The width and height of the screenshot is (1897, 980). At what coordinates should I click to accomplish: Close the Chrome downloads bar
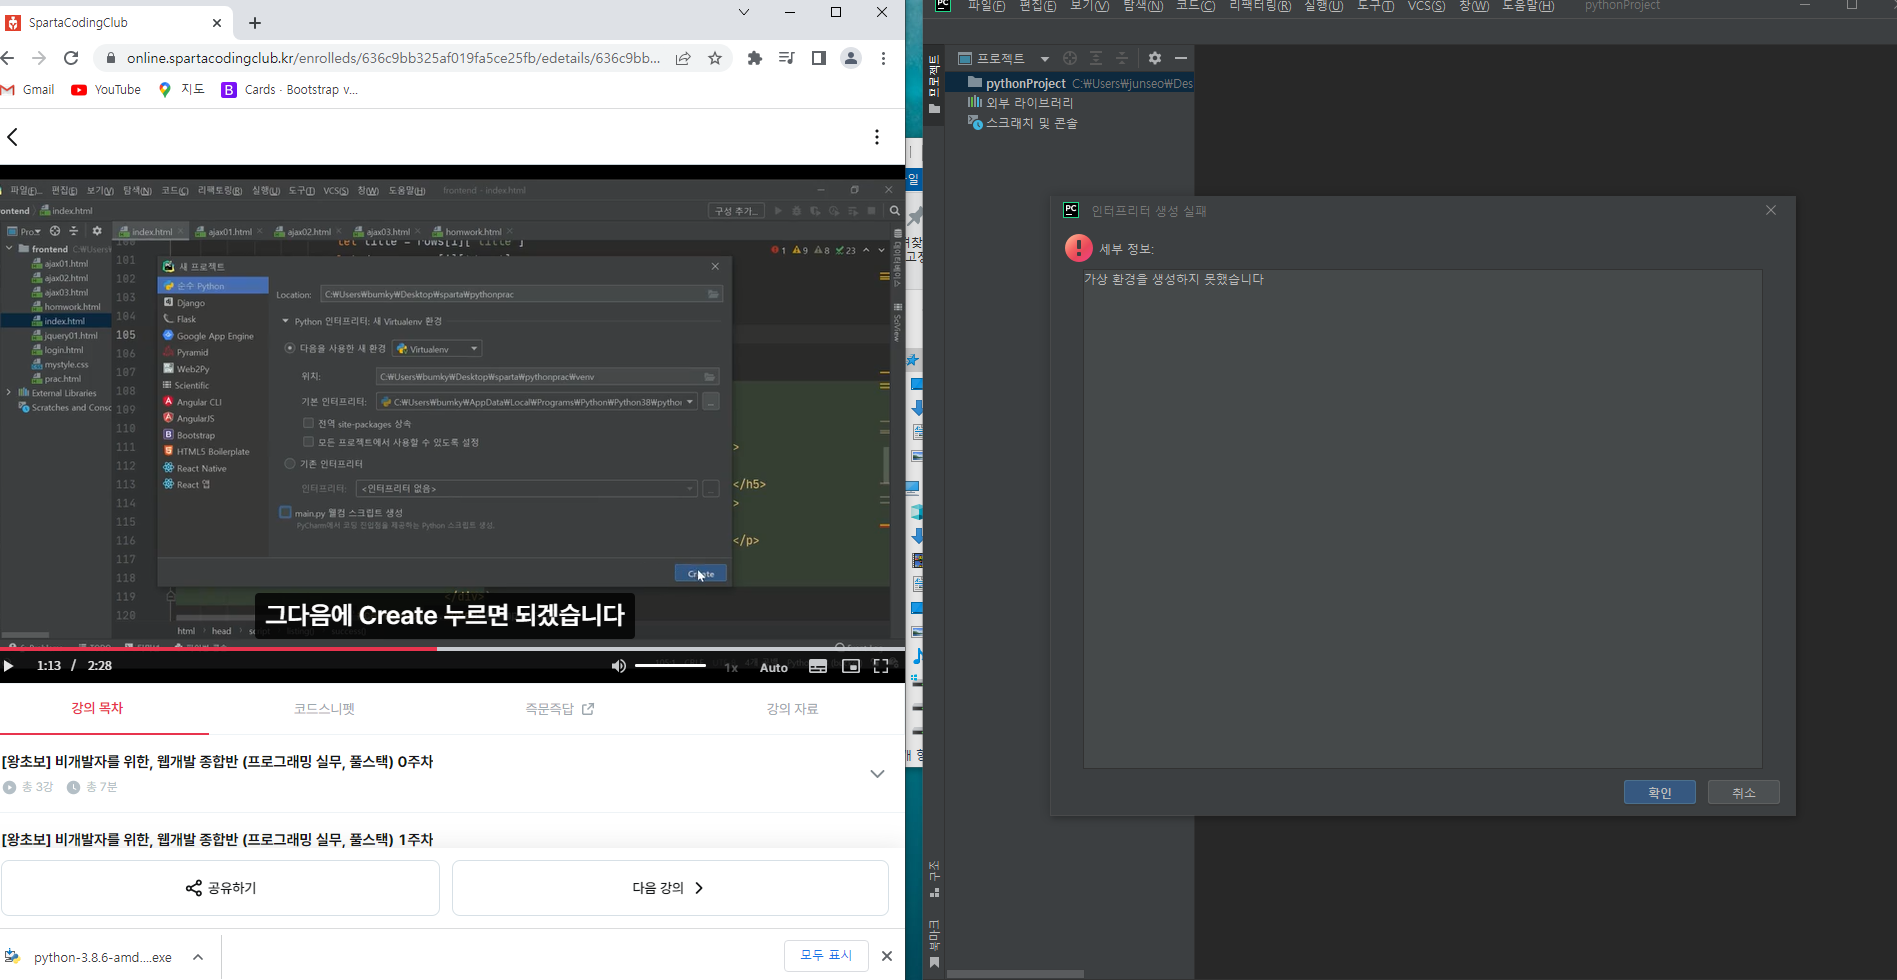(x=887, y=956)
